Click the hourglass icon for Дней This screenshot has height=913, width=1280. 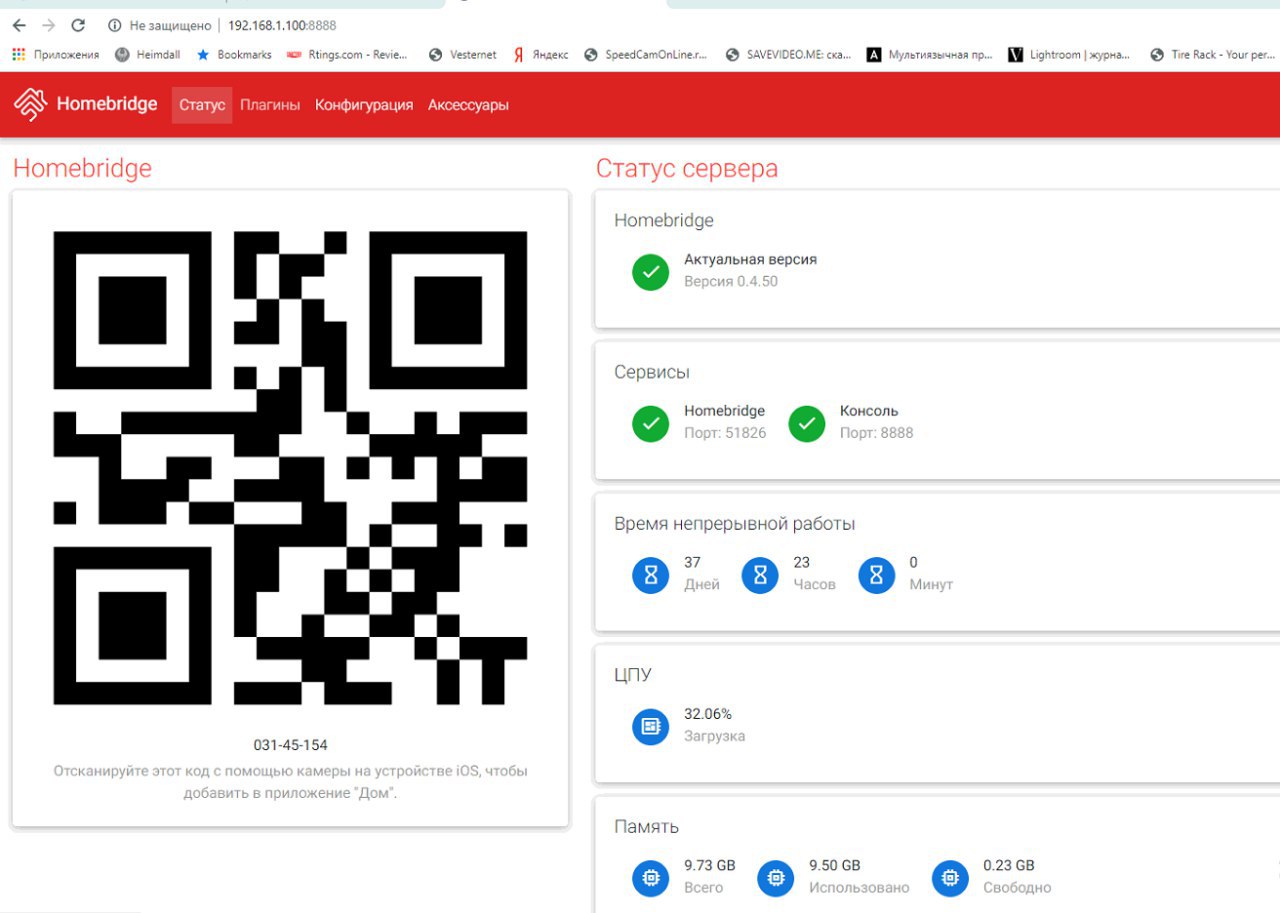651,575
